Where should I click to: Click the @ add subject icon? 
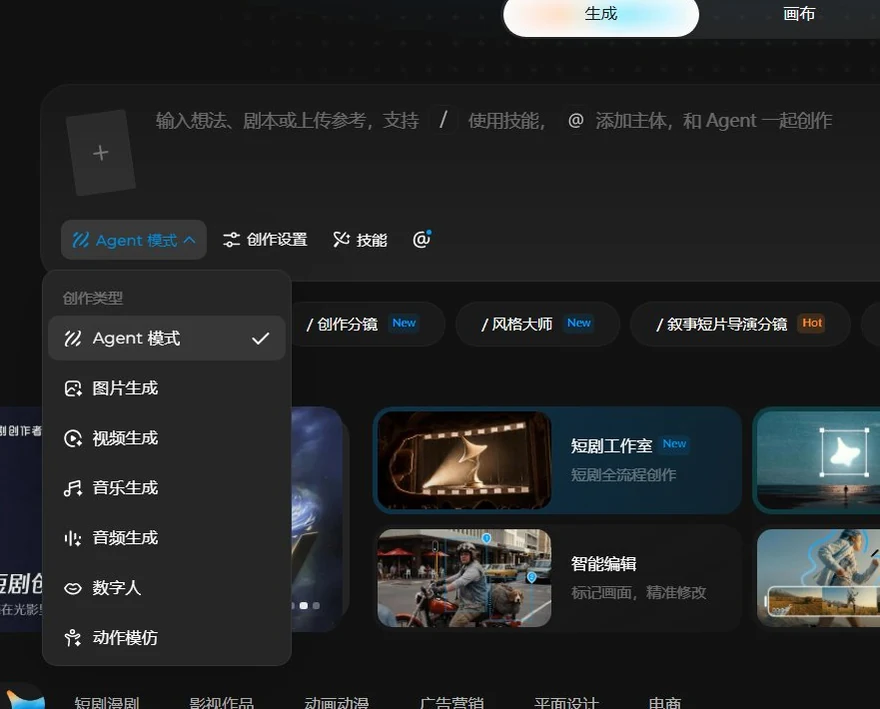tap(421, 239)
